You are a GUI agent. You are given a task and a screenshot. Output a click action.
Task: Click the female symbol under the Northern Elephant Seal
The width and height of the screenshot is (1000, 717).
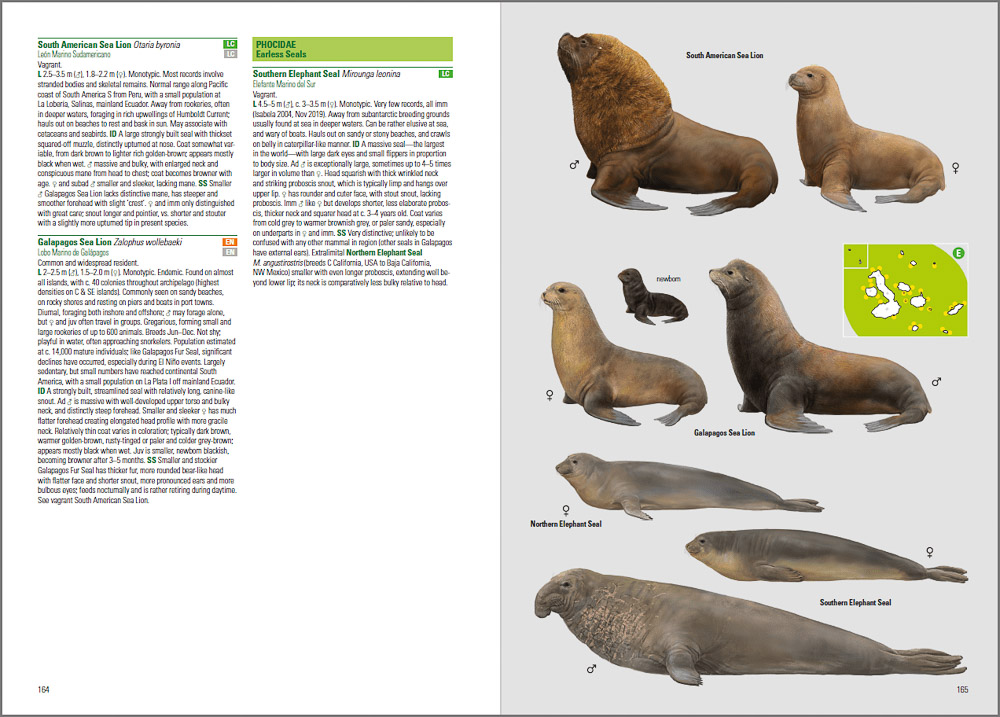coord(566,510)
